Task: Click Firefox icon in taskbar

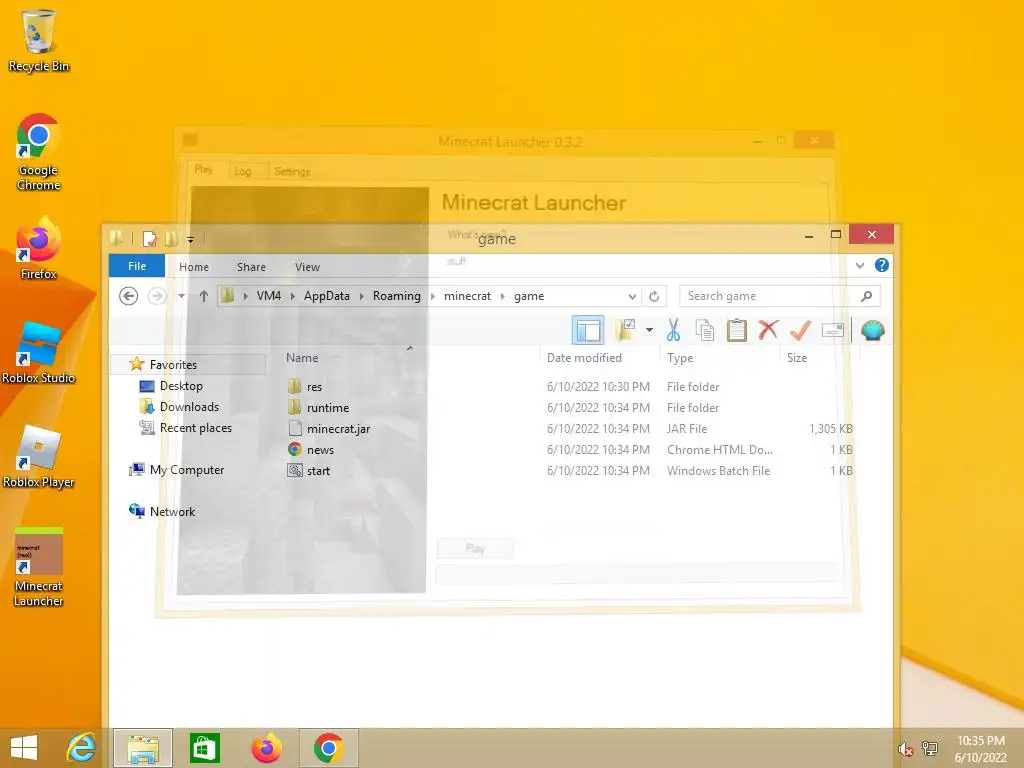Action: (266, 748)
